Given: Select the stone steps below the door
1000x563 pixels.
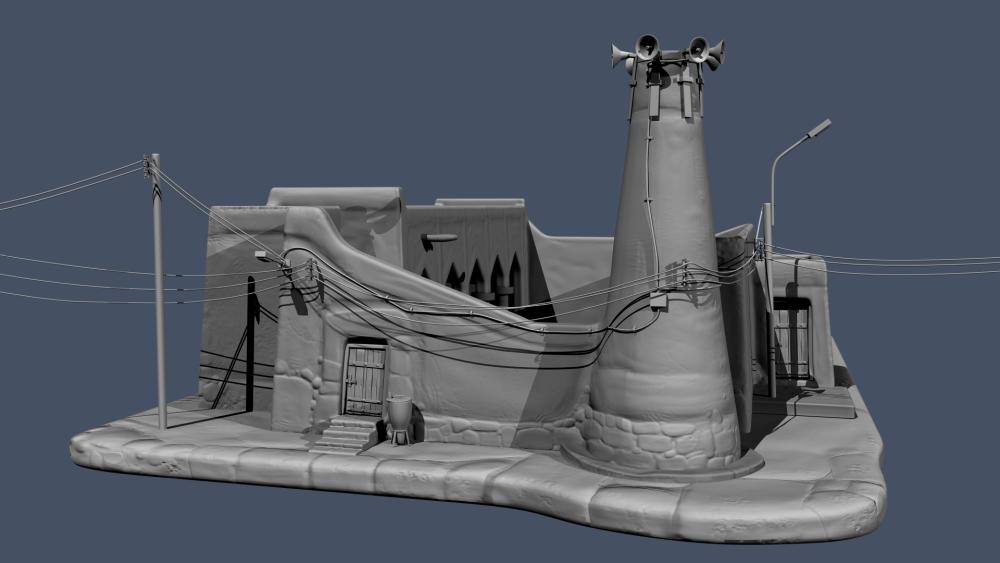Looking at the screenshot, I should [344, 434].
